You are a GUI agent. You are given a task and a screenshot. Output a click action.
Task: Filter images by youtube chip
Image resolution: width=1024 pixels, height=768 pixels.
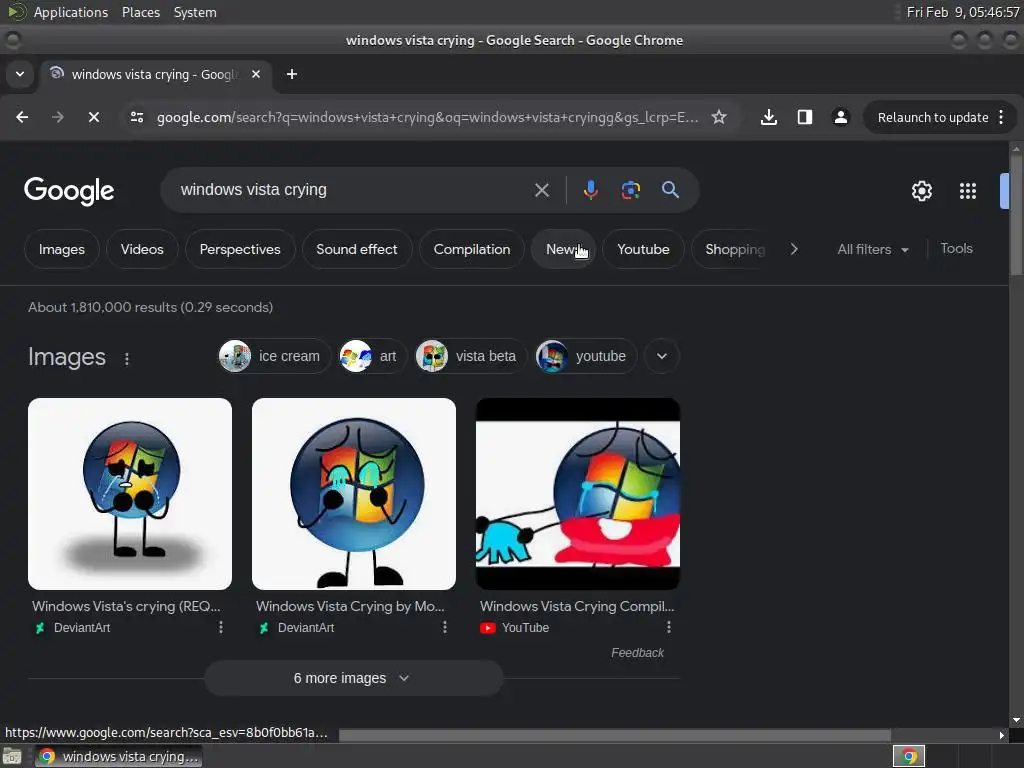pyautogui.click(x=586, y=356)
